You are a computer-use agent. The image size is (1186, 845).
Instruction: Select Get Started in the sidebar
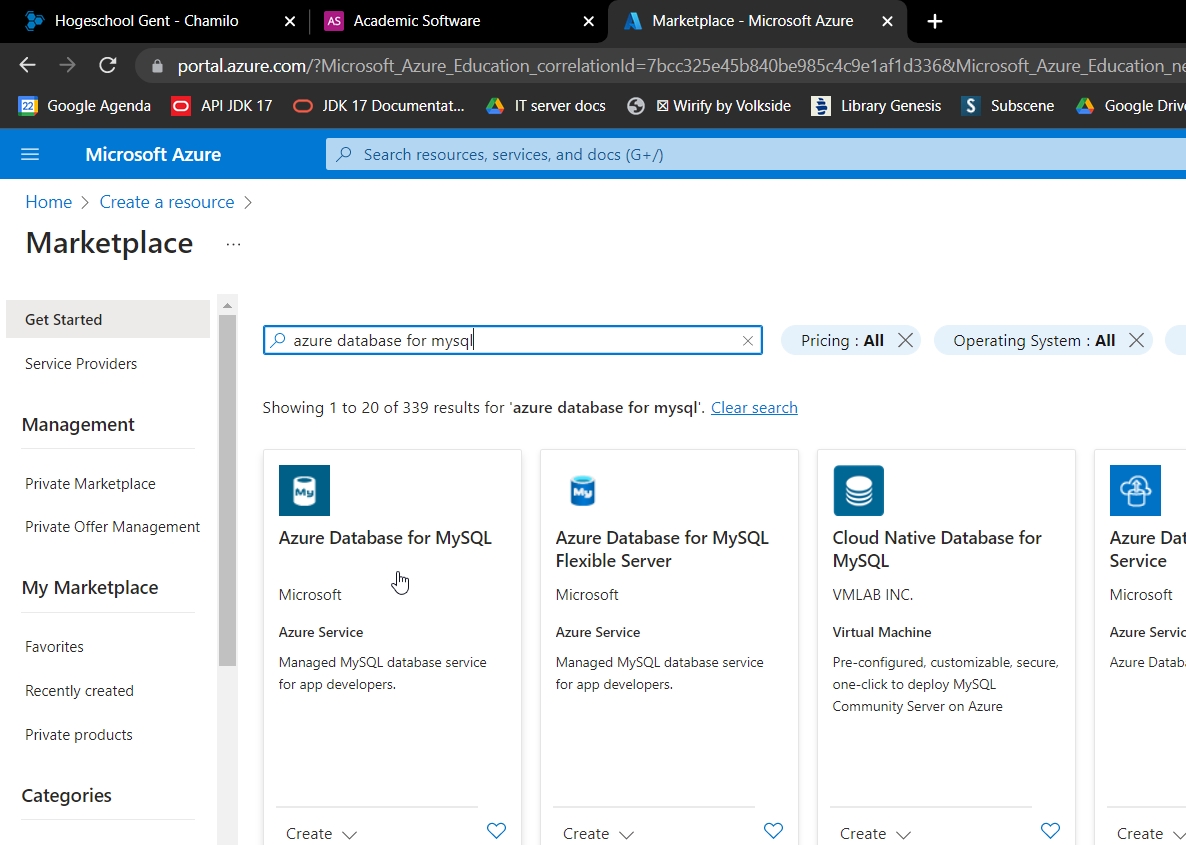(107, 319)
